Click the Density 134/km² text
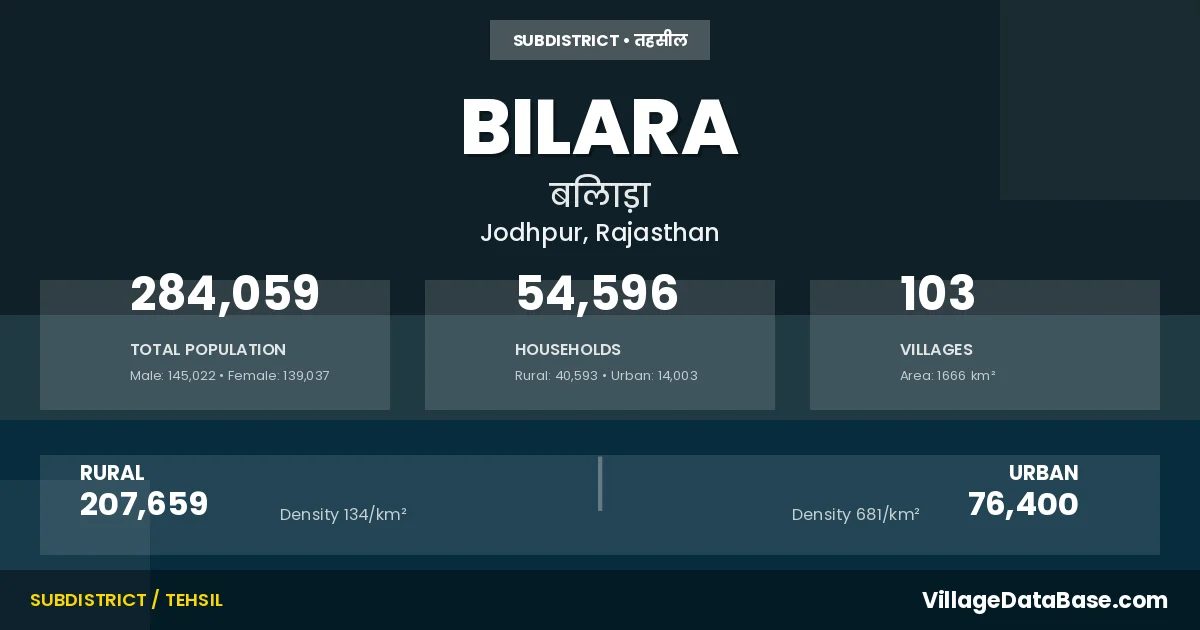 tap(343, 515)
